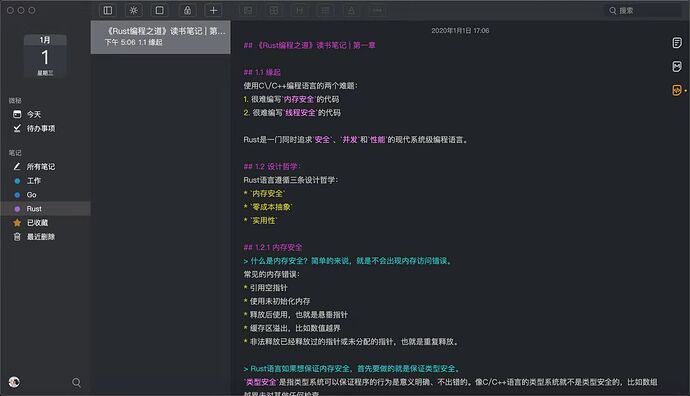Click the star icon next to 已收藏

[x=17, y=223]
